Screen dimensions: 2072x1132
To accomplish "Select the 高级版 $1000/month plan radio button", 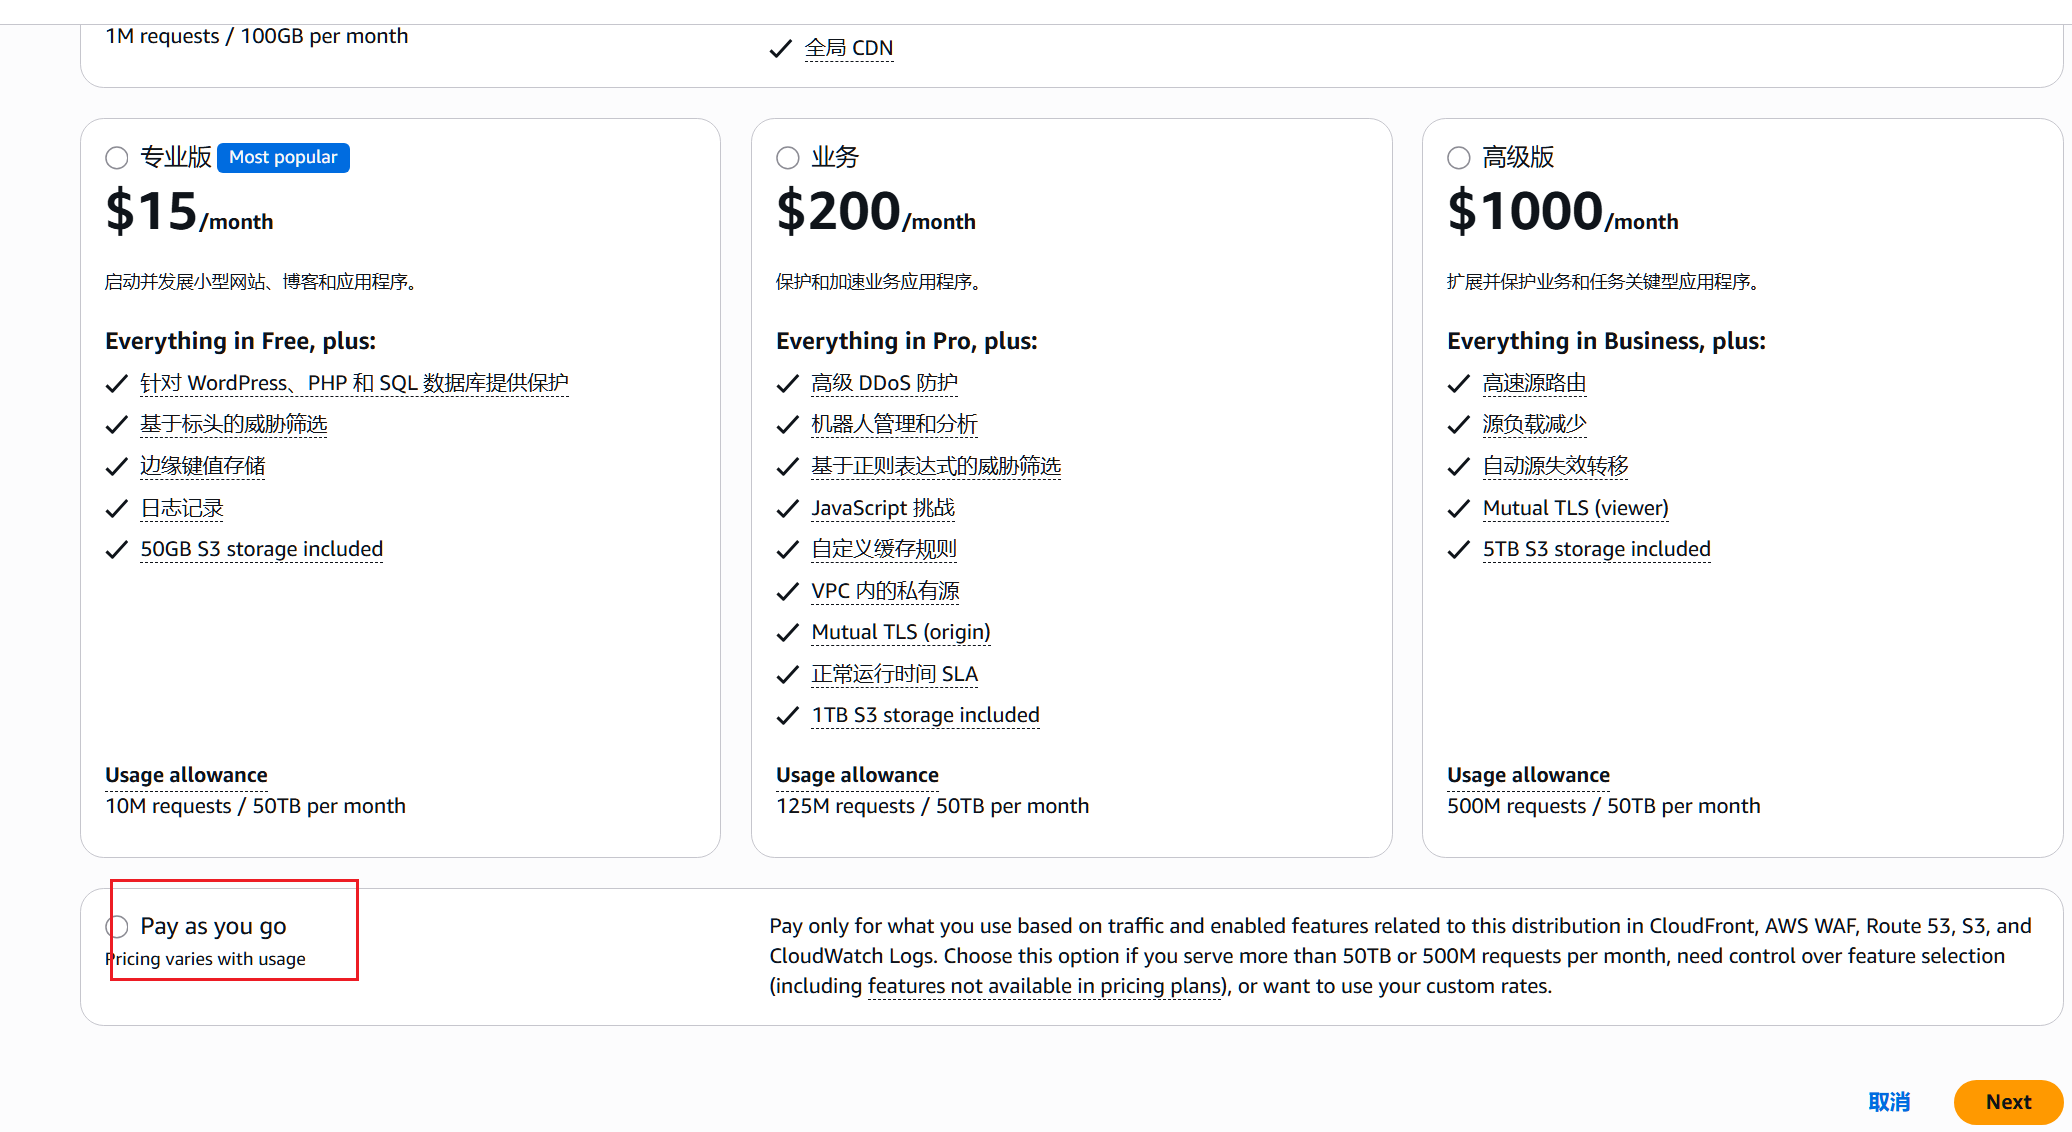I will coord(1459,158).
